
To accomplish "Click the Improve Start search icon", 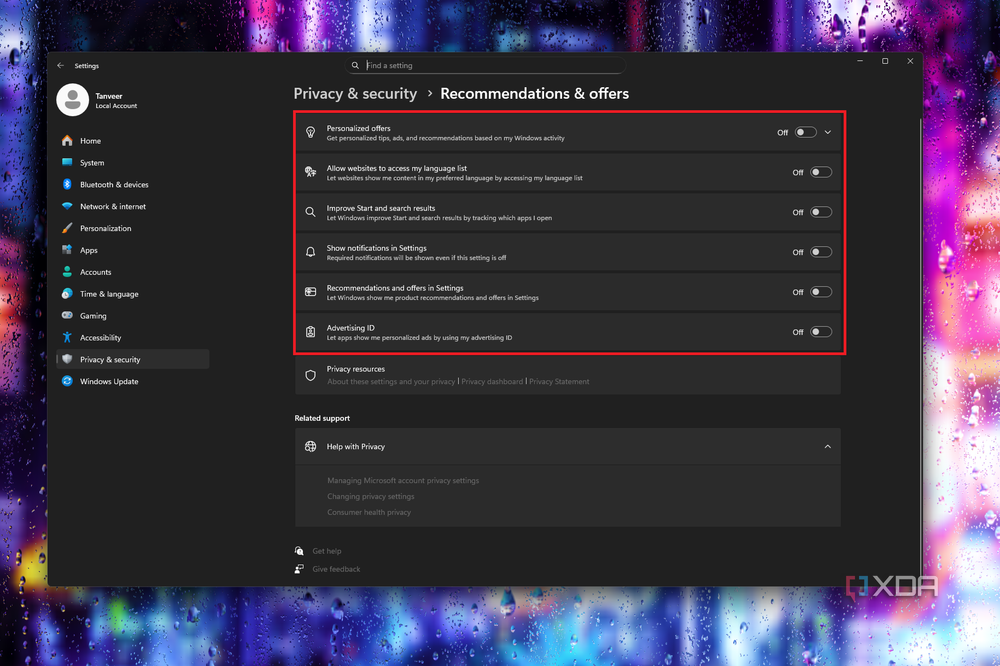I will 311,212.
